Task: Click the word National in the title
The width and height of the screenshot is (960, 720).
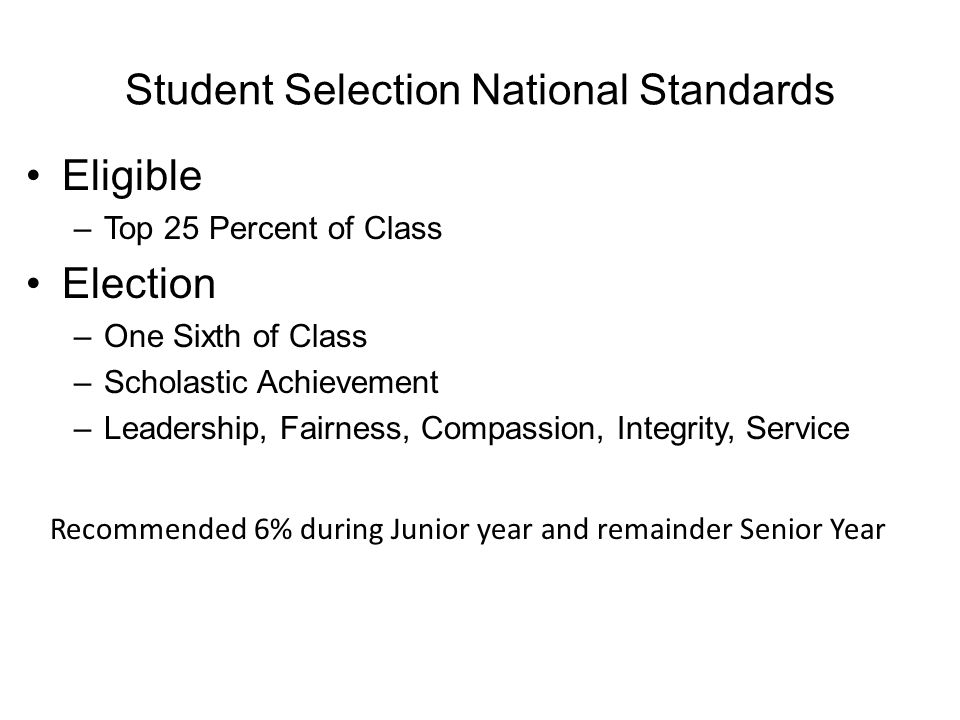Action: pos(549,90)
